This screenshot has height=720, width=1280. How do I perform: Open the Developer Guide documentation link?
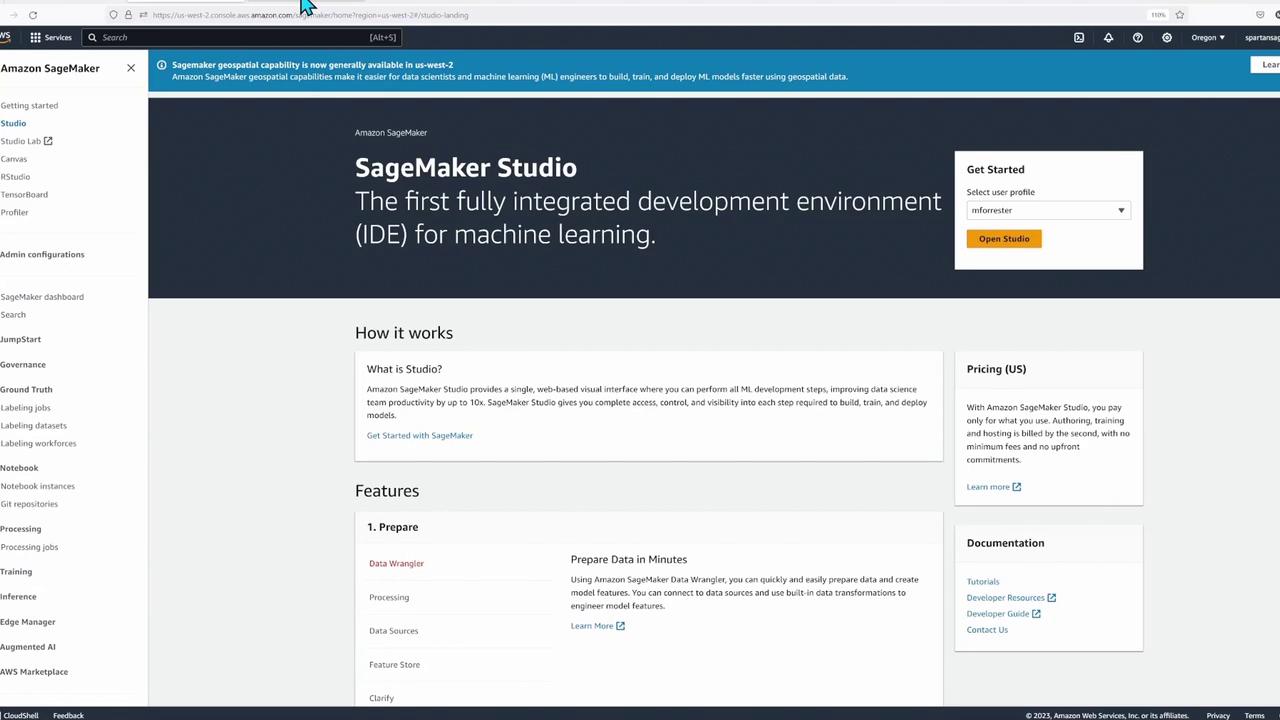point(997,613)
